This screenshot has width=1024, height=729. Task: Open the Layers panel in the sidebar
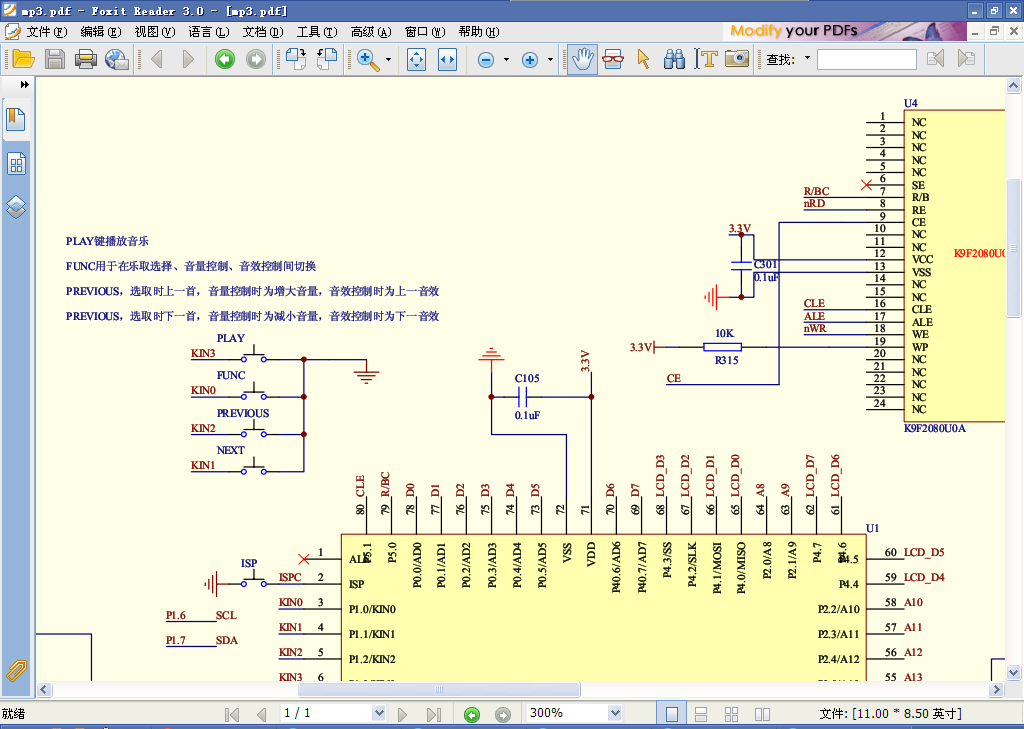(16, 207)
